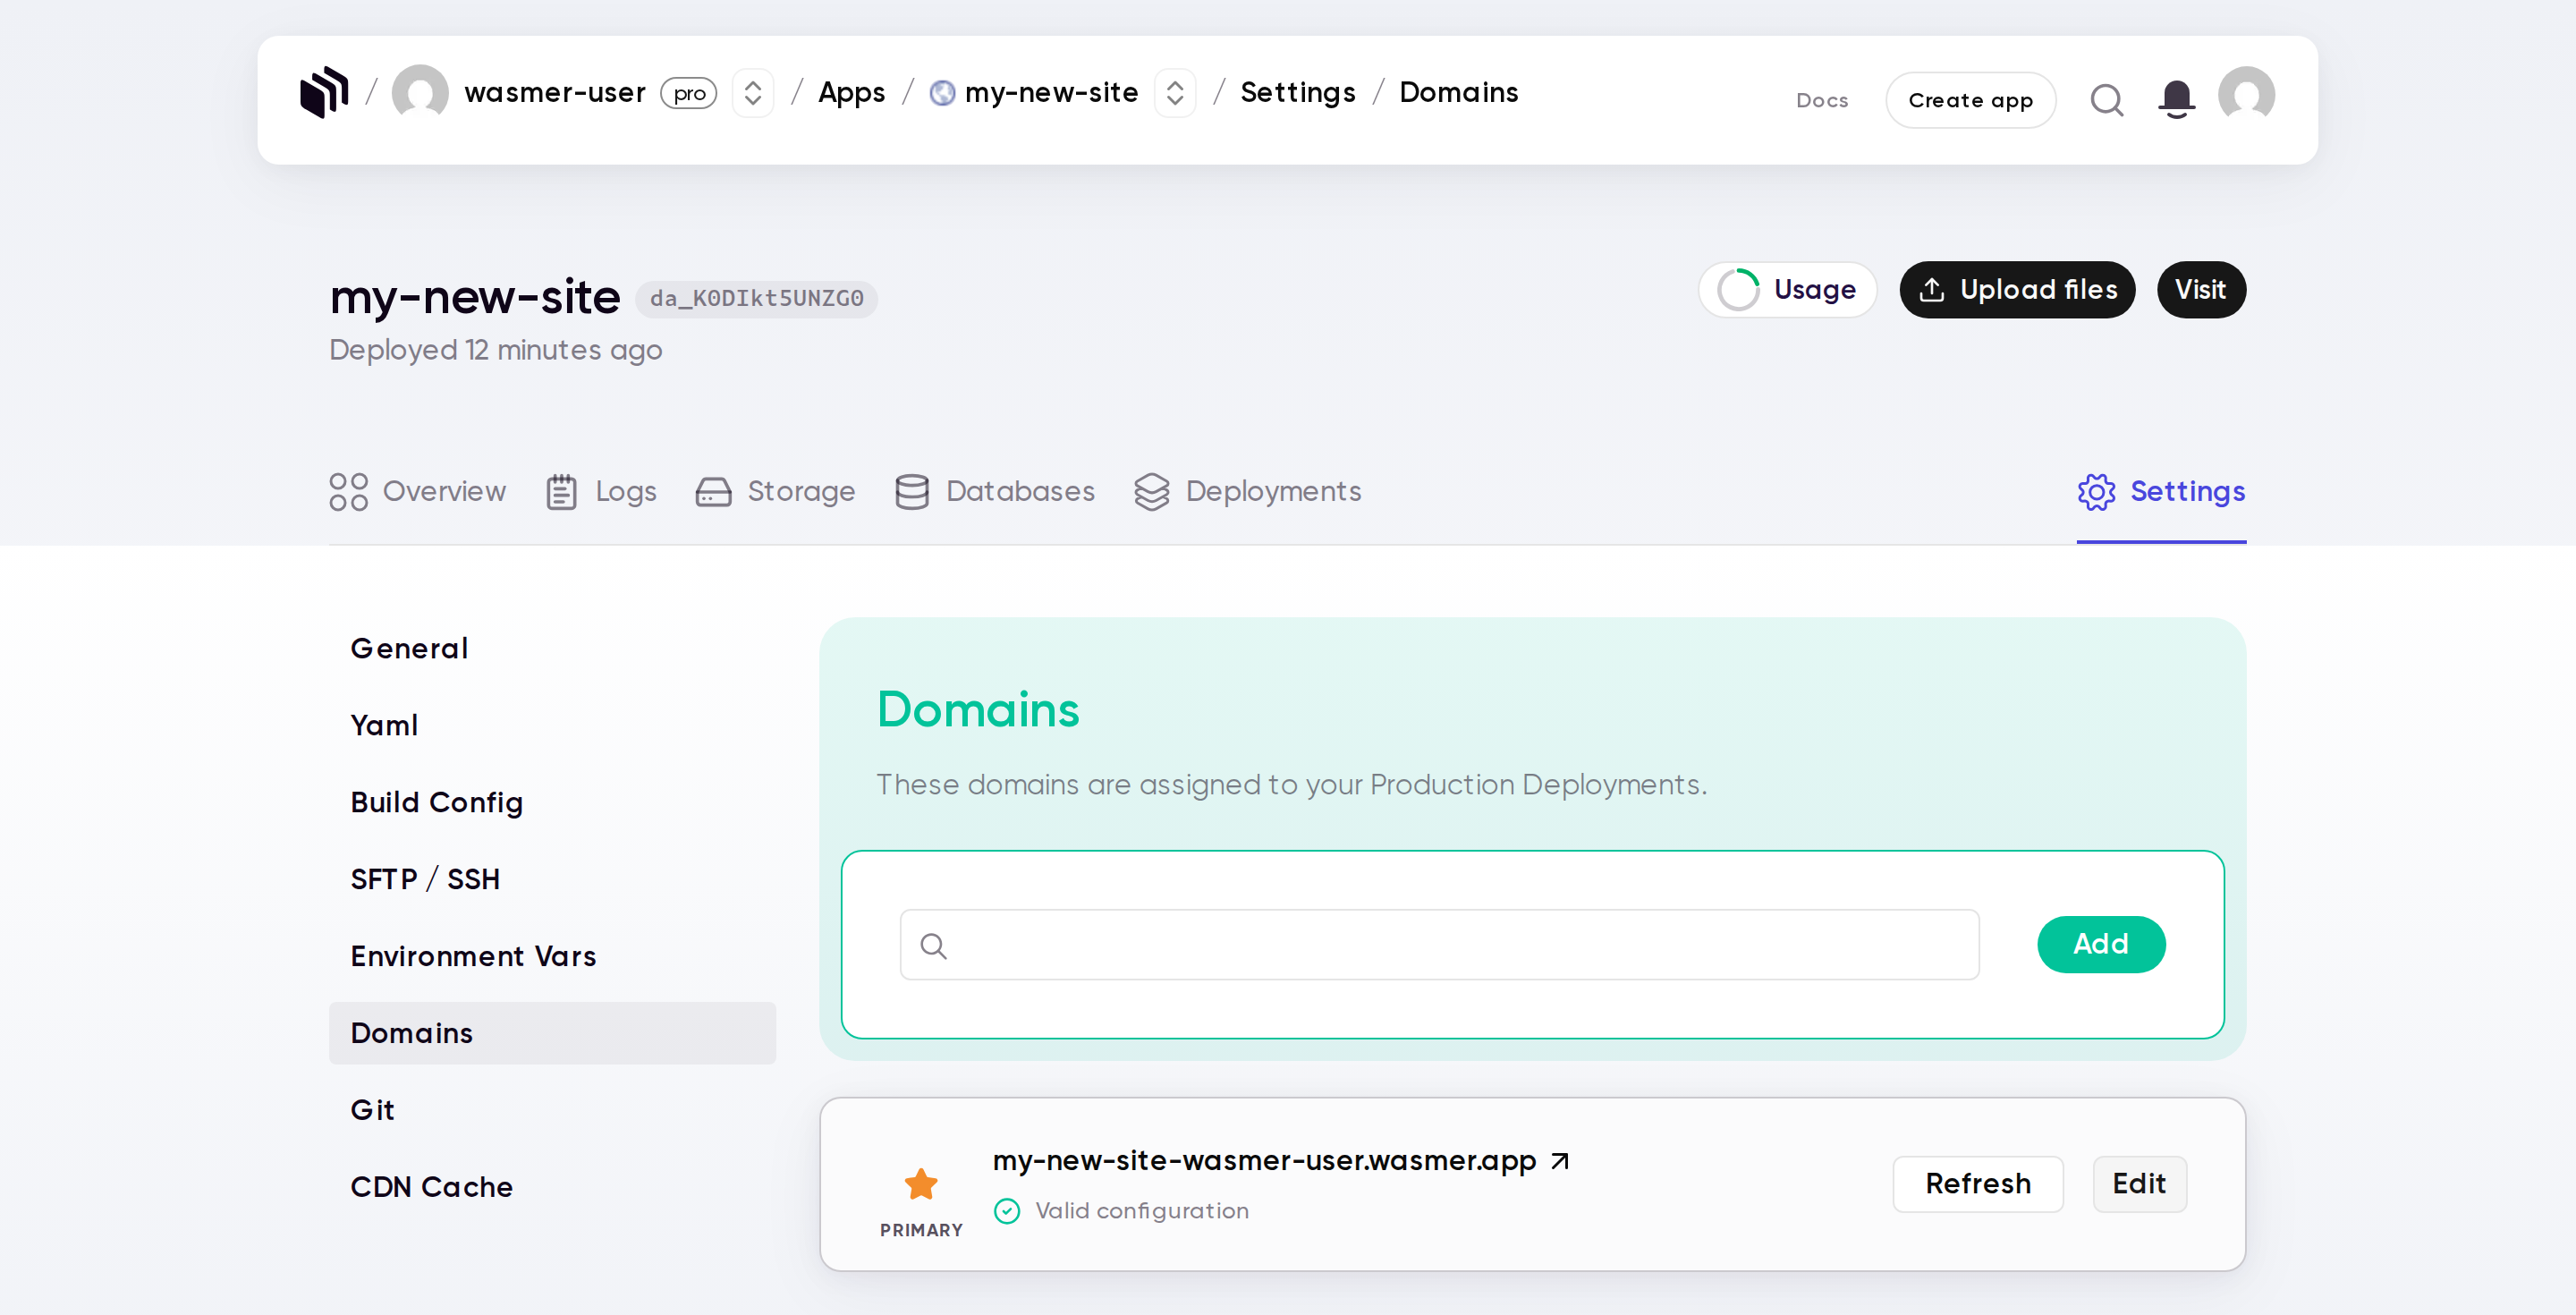Open the Docs link
This screenshot has height=1315, width=2576.
1822,100
